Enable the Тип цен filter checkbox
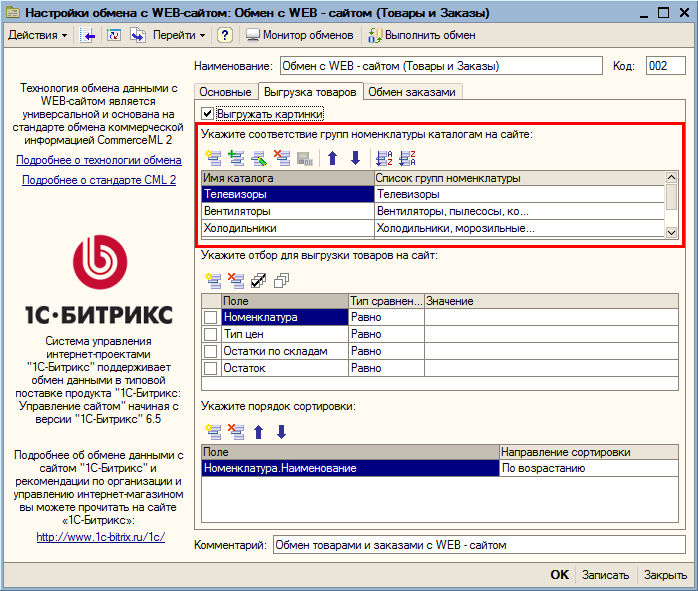Screen dimensions: 698x591 (x=211, y=334)
